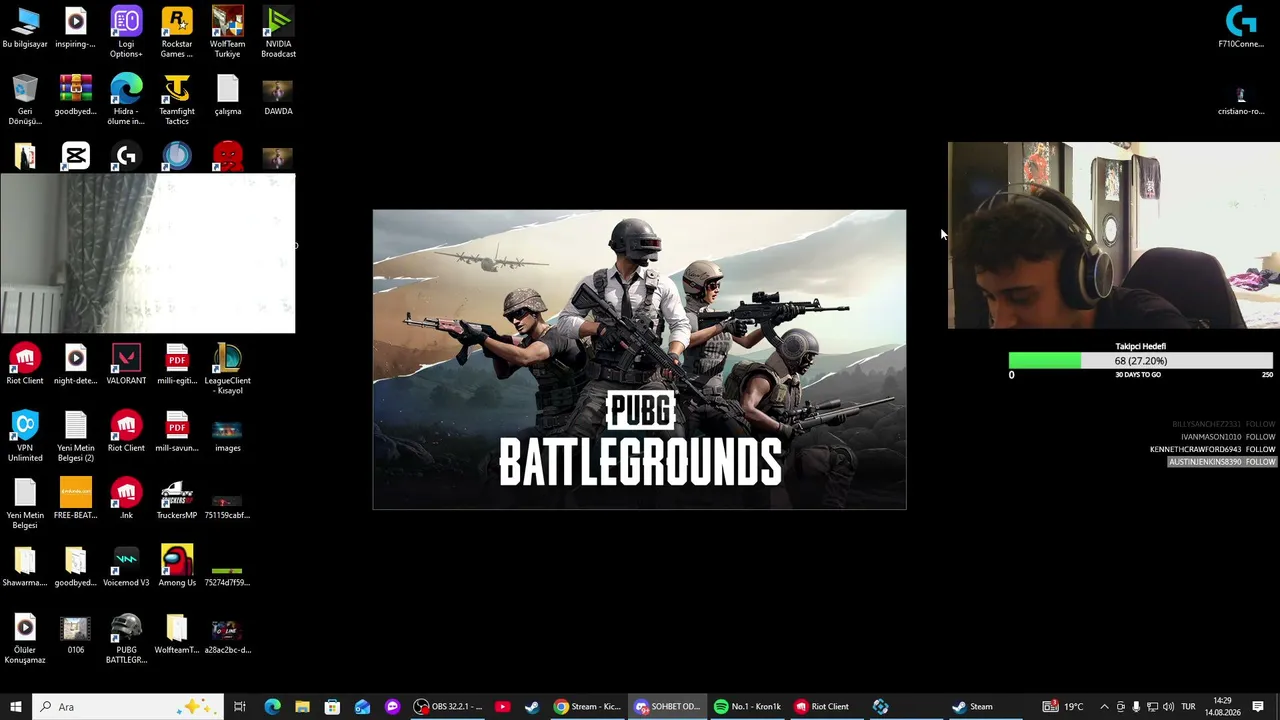Switch to the Stream - Kick Chrome window
Image resolution: width=1280 pixels, height=720 pixels.
588,707
